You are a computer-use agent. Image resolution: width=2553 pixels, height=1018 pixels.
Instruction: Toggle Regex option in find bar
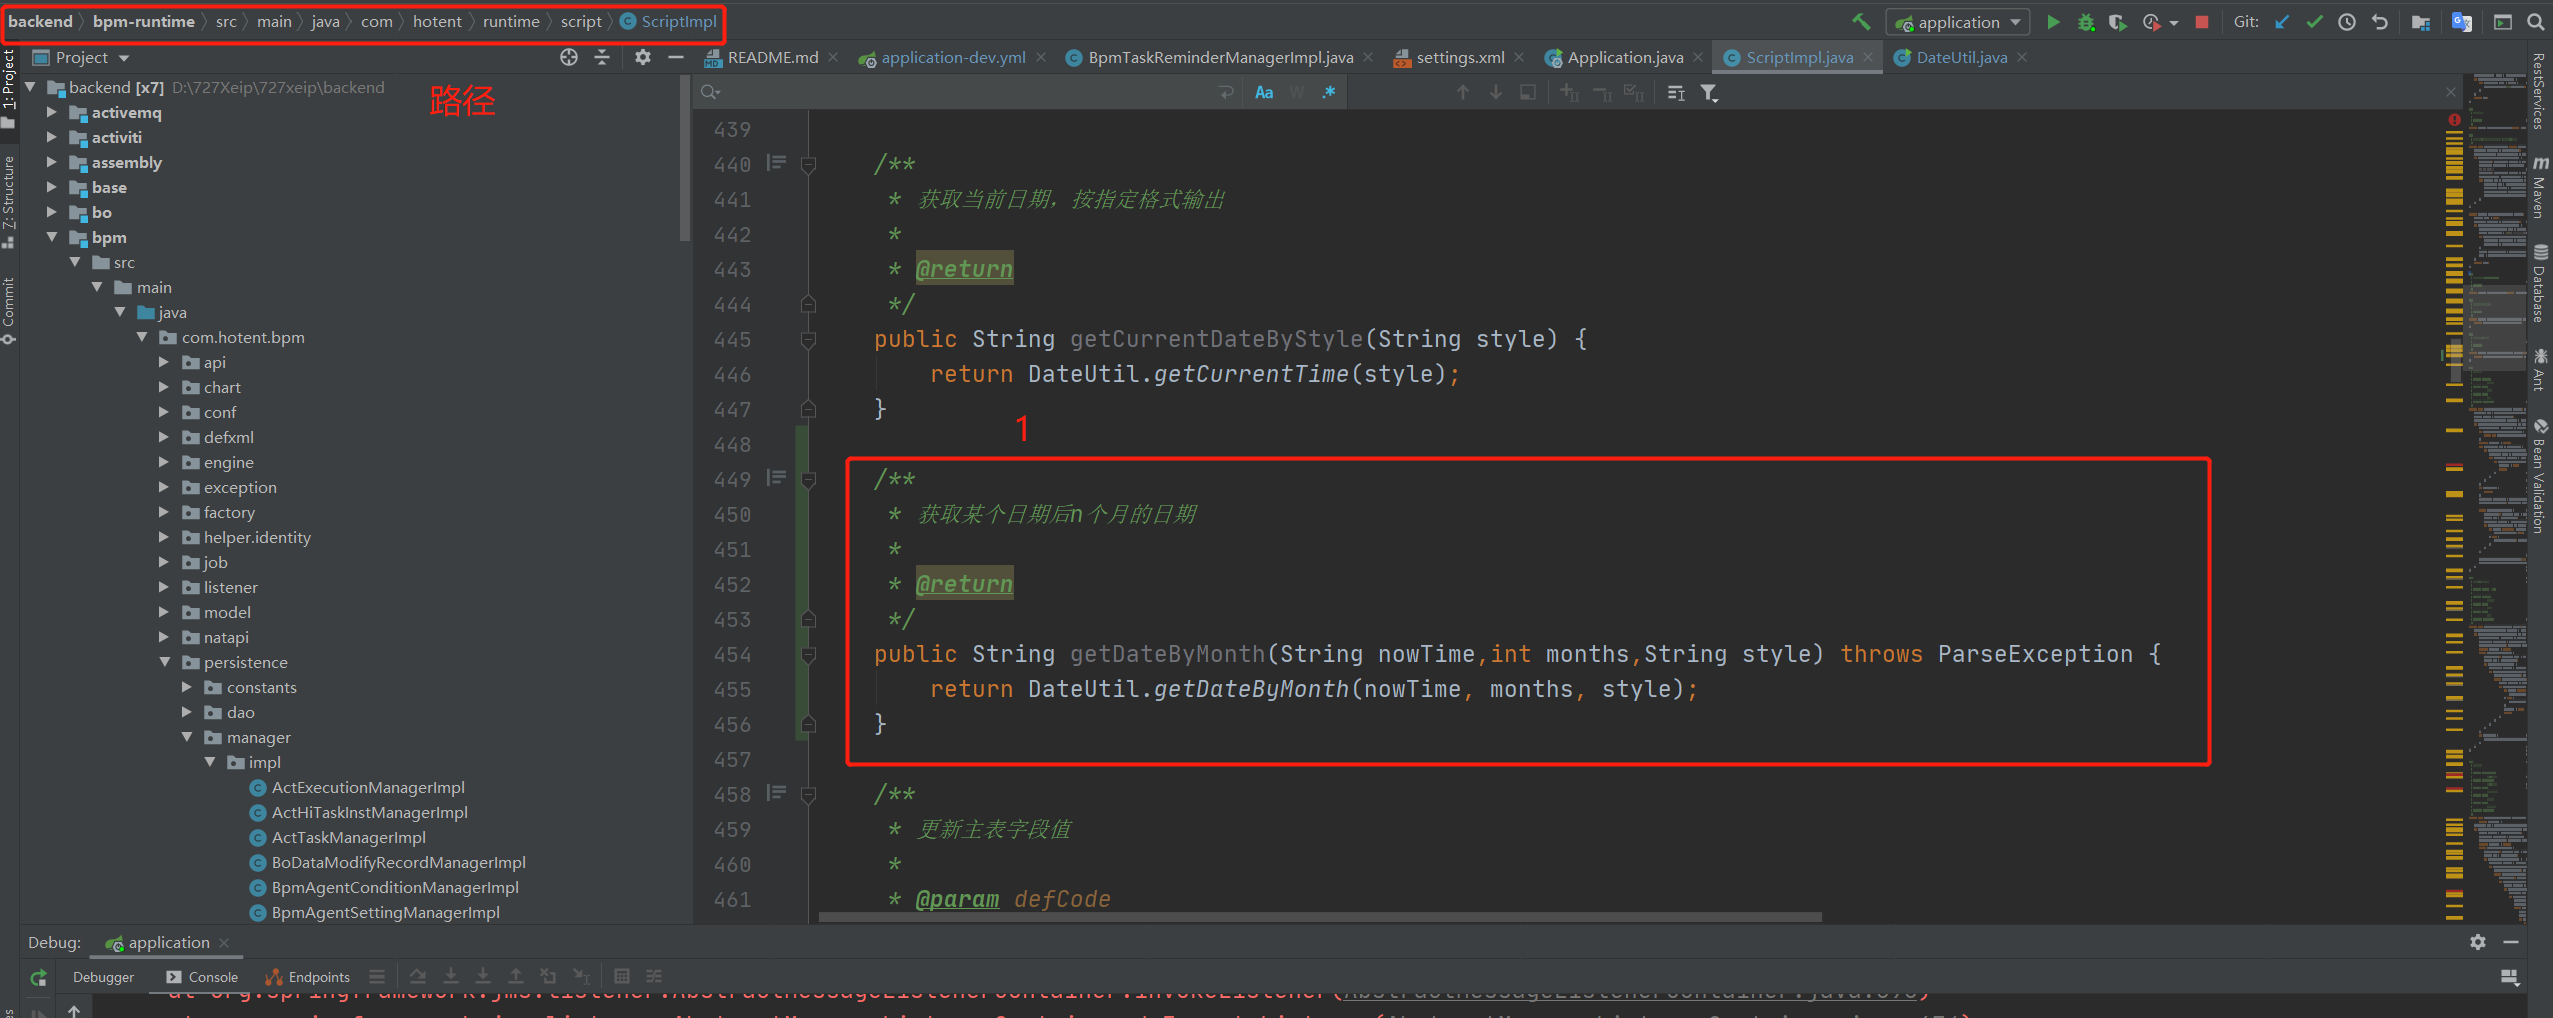pos(1328,92)
